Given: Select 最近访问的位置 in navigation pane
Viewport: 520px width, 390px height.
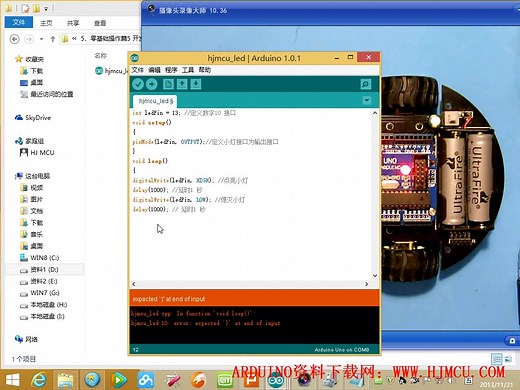Looking at the screenshot, I should (x=52, y=94).
